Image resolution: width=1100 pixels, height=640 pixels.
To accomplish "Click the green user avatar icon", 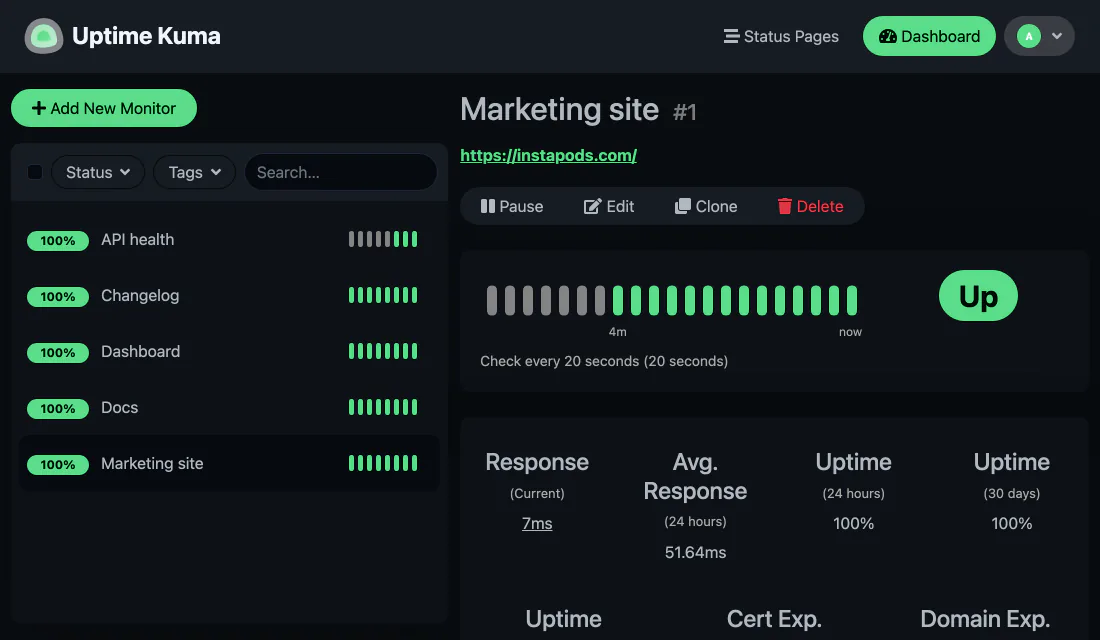I will tap(1028, 36).
